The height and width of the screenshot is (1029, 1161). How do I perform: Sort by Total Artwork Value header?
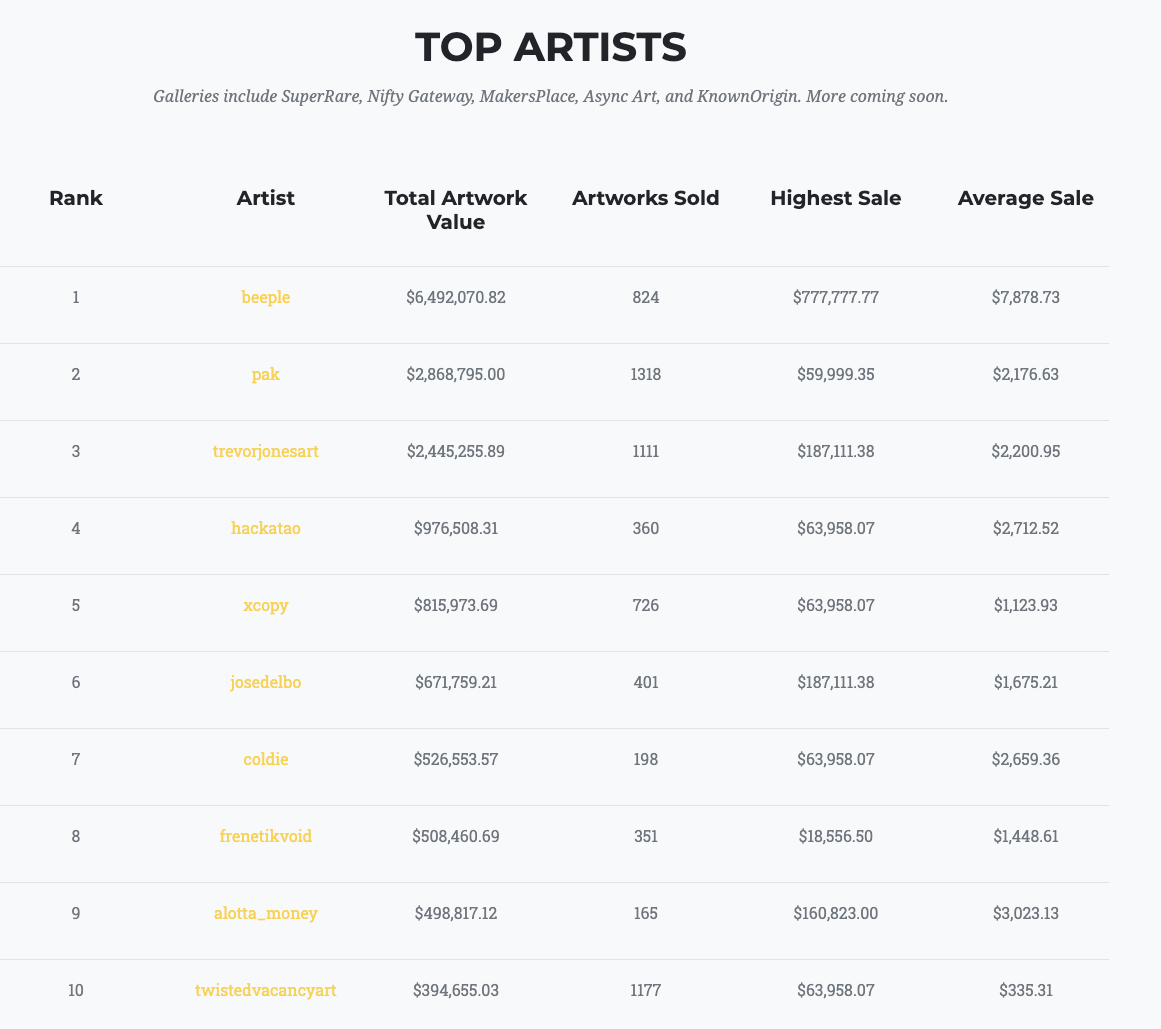click(x=455, y=210)
